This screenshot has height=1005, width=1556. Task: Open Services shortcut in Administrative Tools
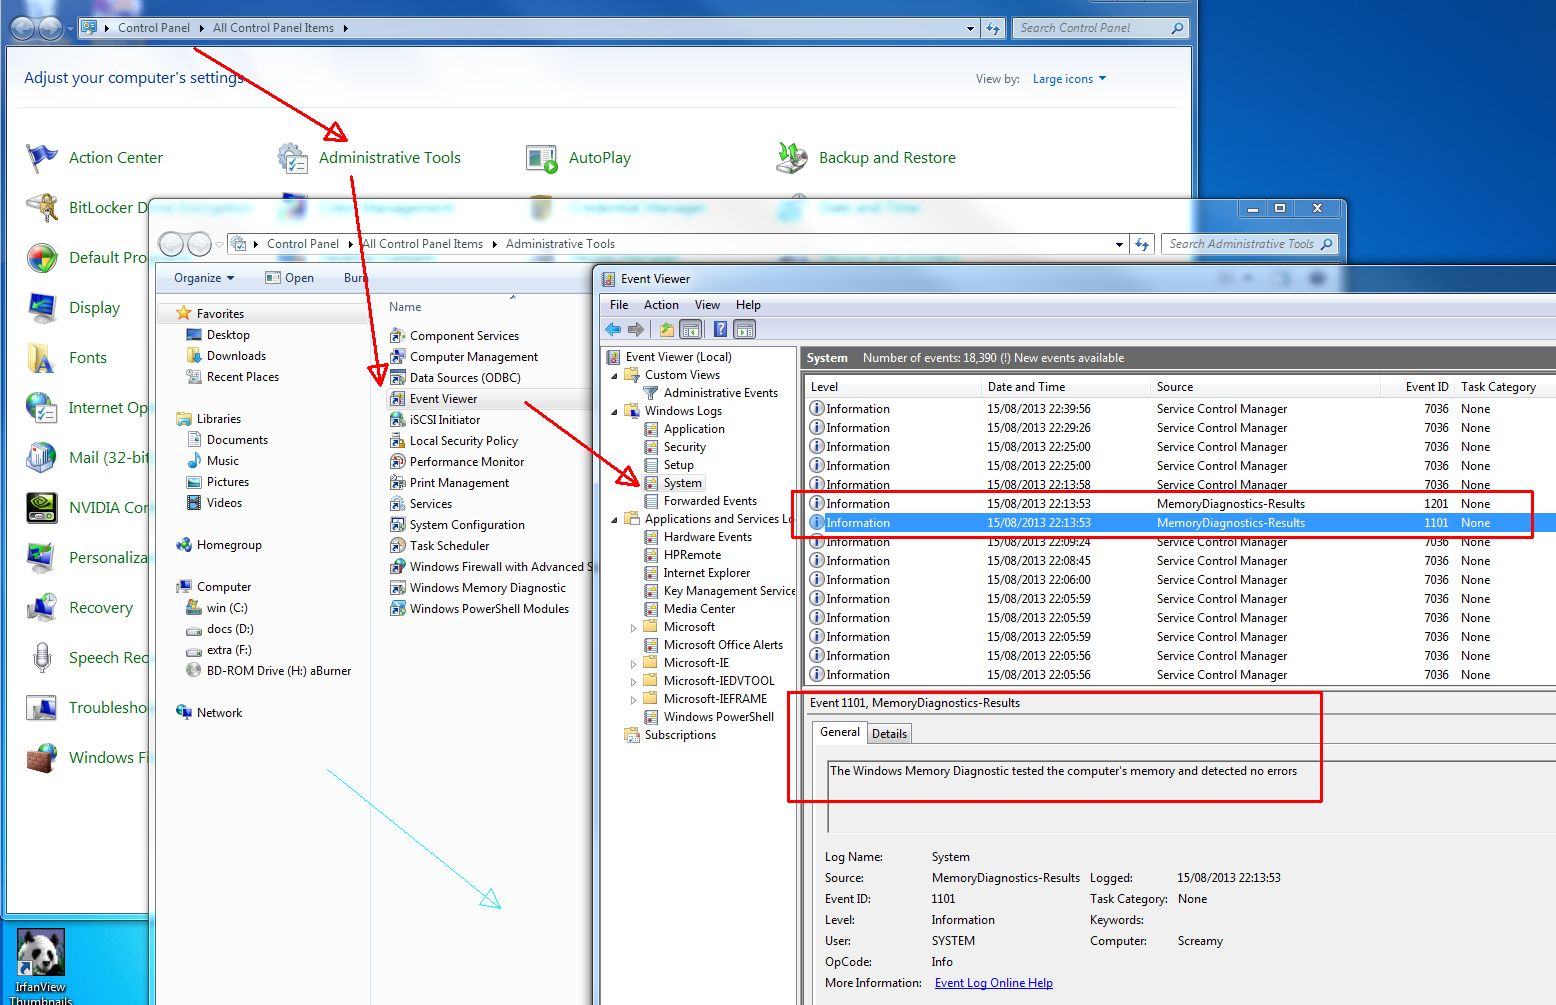tap(430, 504)
